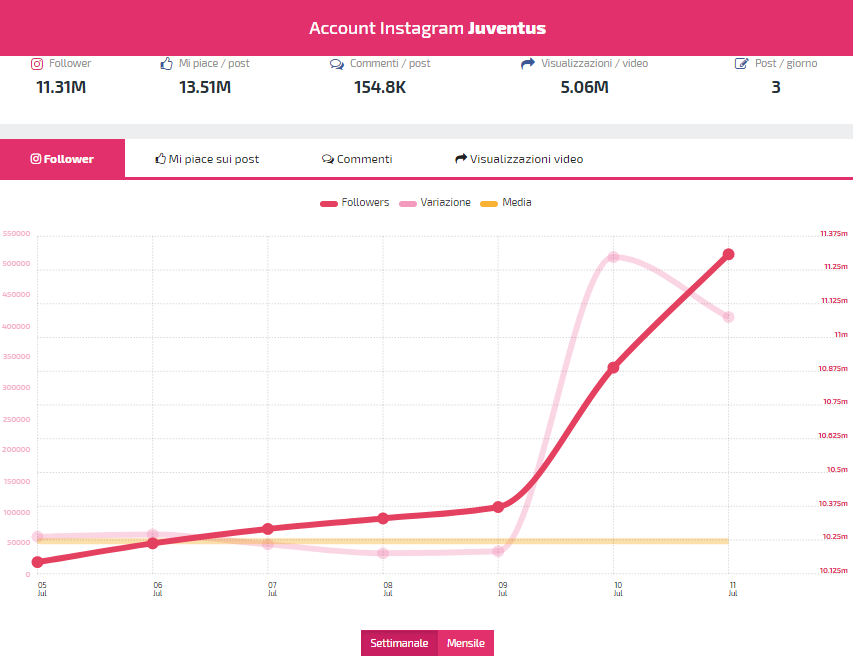Switch chart to Mensile view
This screenshot has width=853, height=659.
point(466,643)
